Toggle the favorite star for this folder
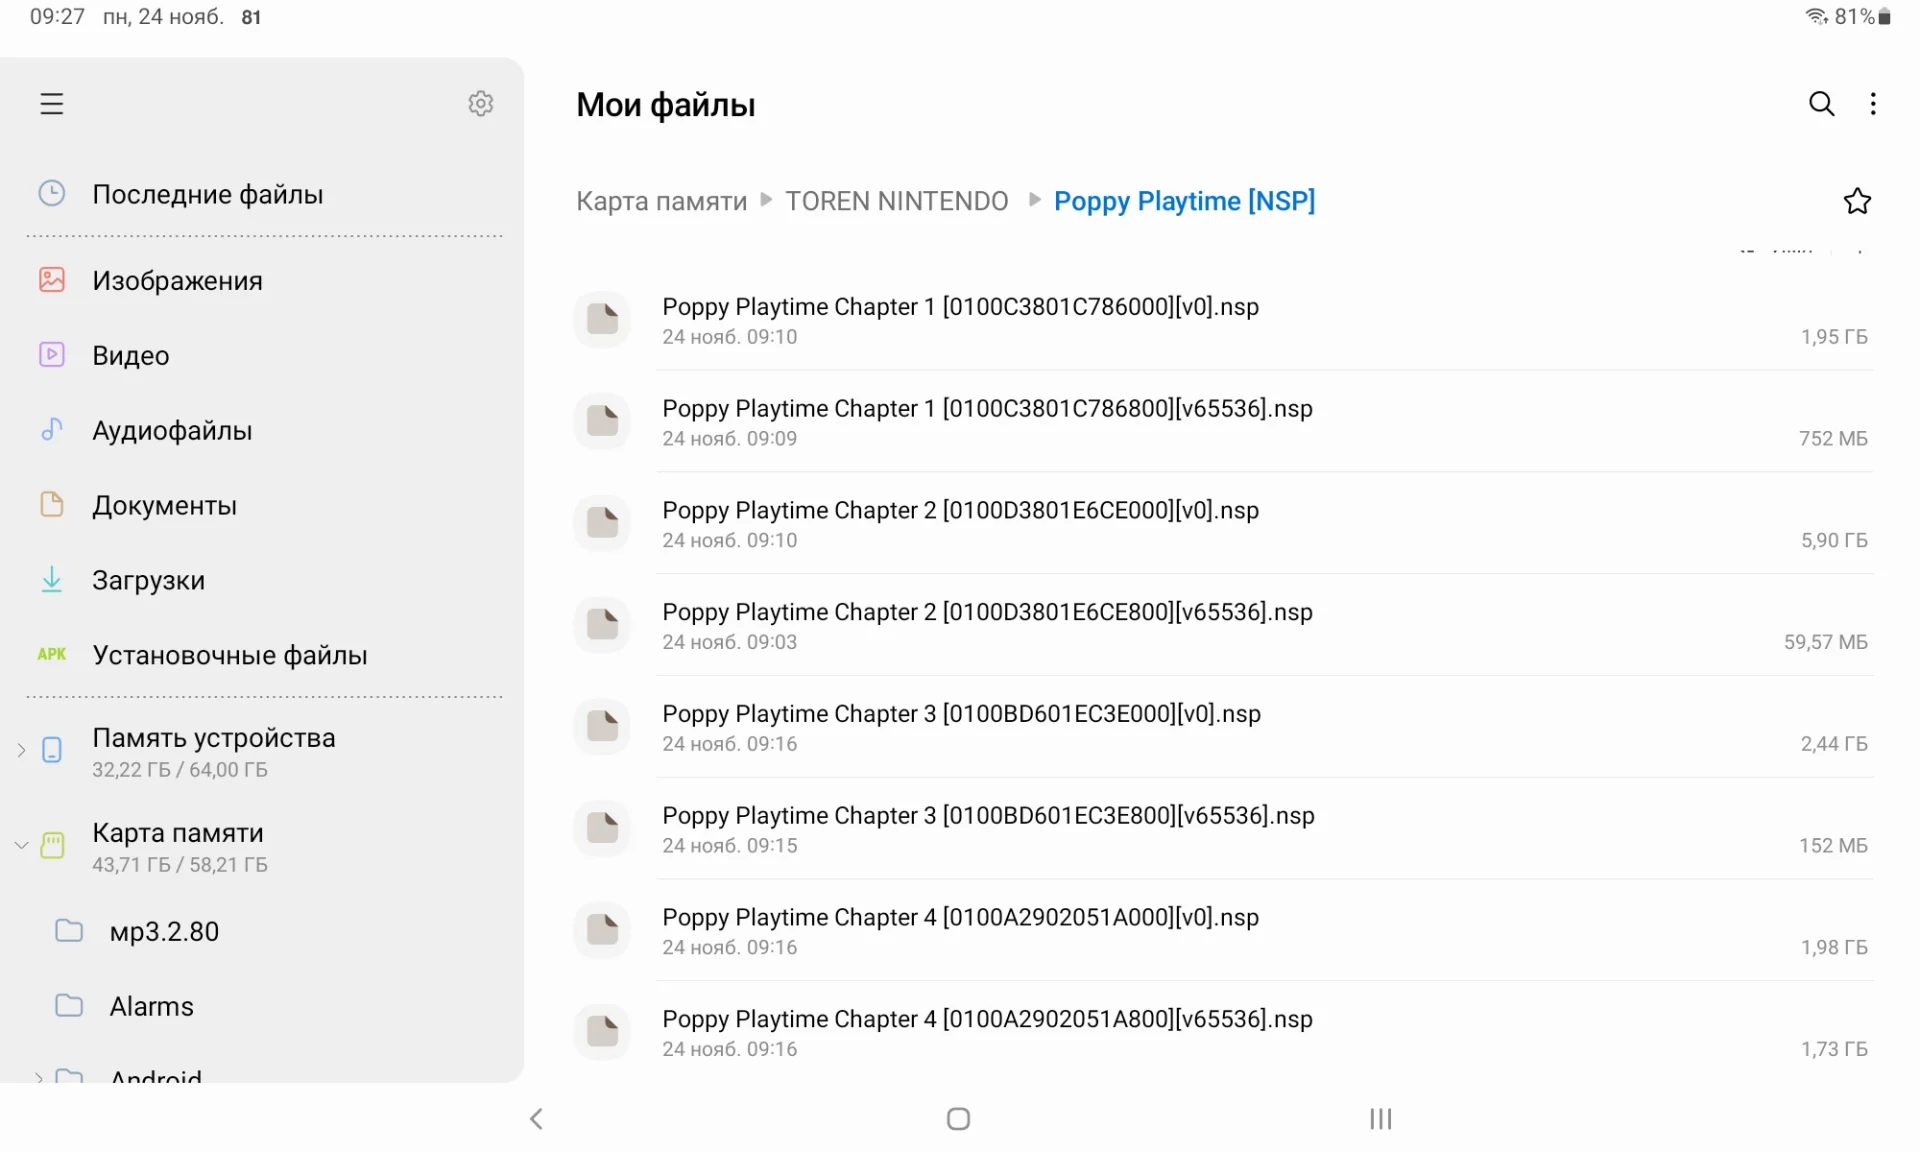 (1857, 201)
